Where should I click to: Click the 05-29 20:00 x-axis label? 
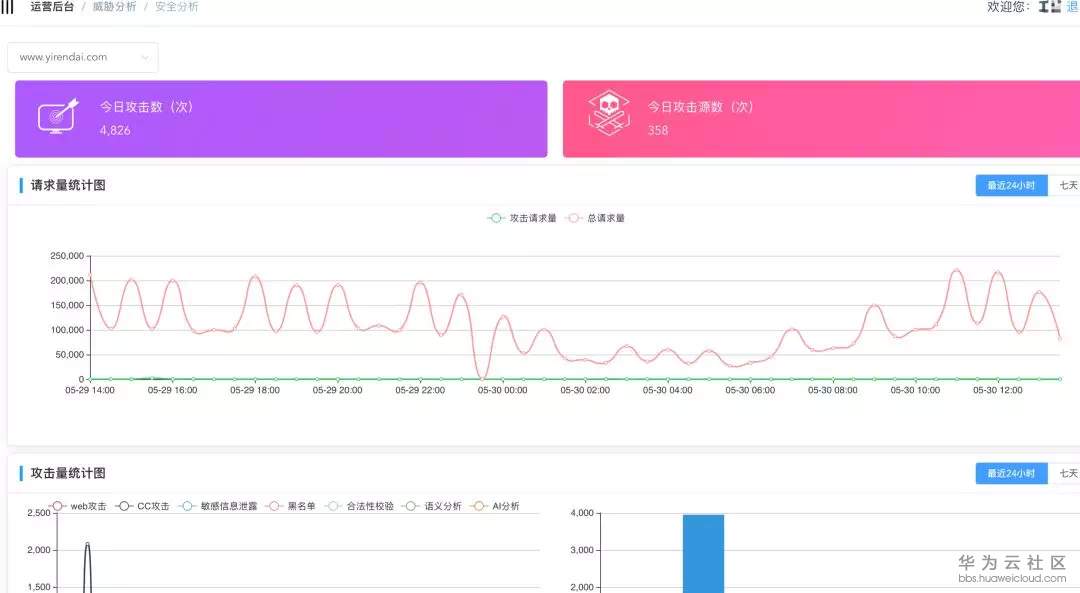click(x=338, y=391)
